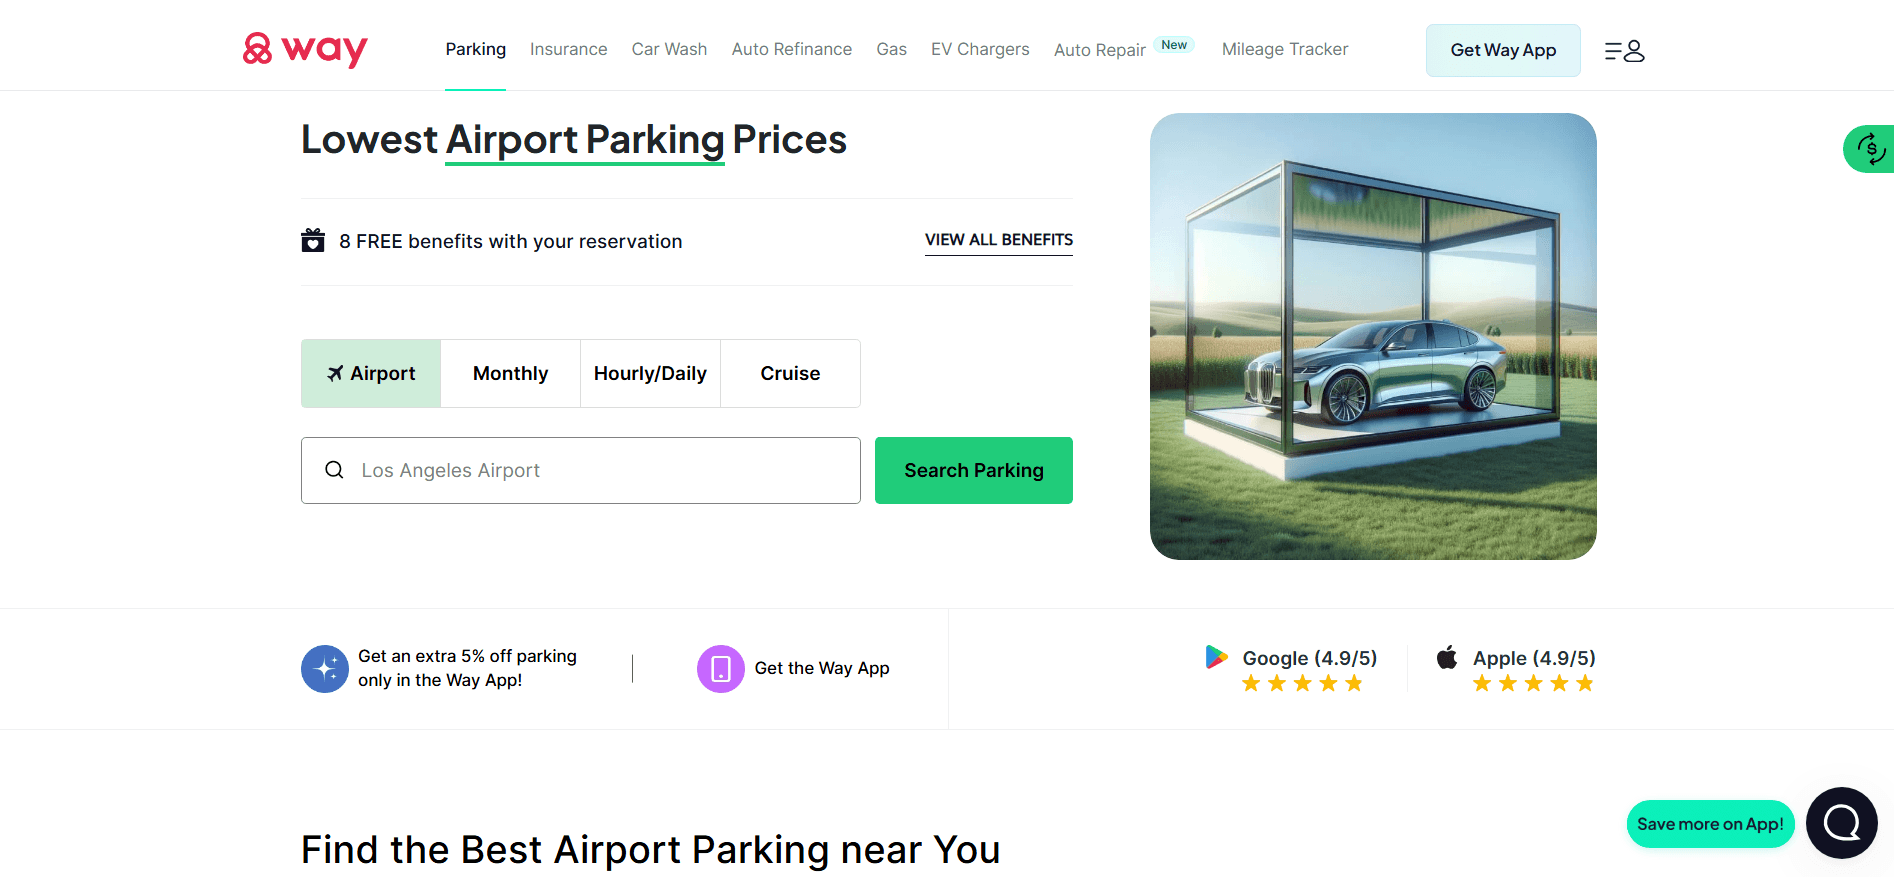This screenshot has width=1894, height=877.
Task: Select the Monthly parking option
Action: click(x=510, y=373)
